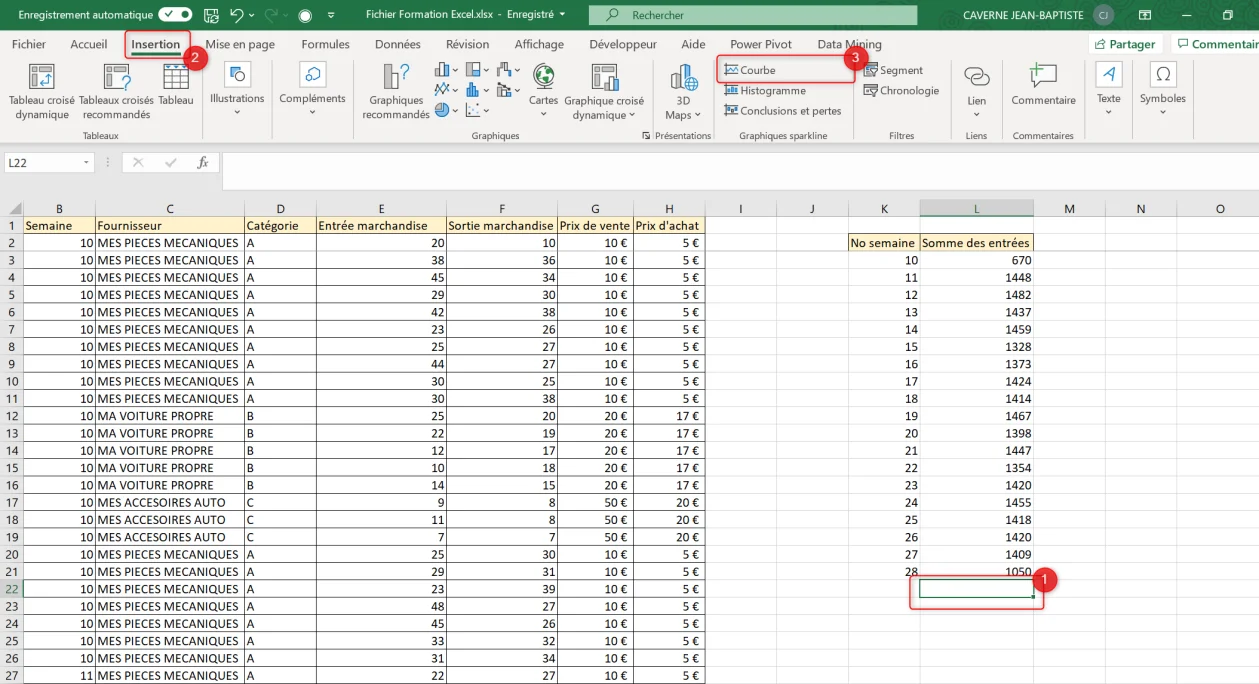Open the Power Pivot tab
The image size is (1259, 684).
761,44
